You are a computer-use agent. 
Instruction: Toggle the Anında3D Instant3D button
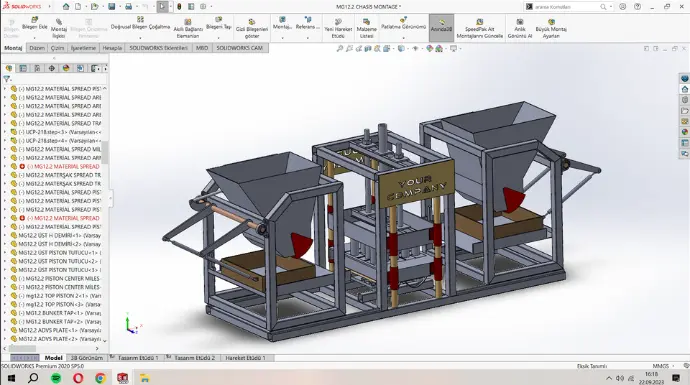(441, 27)
